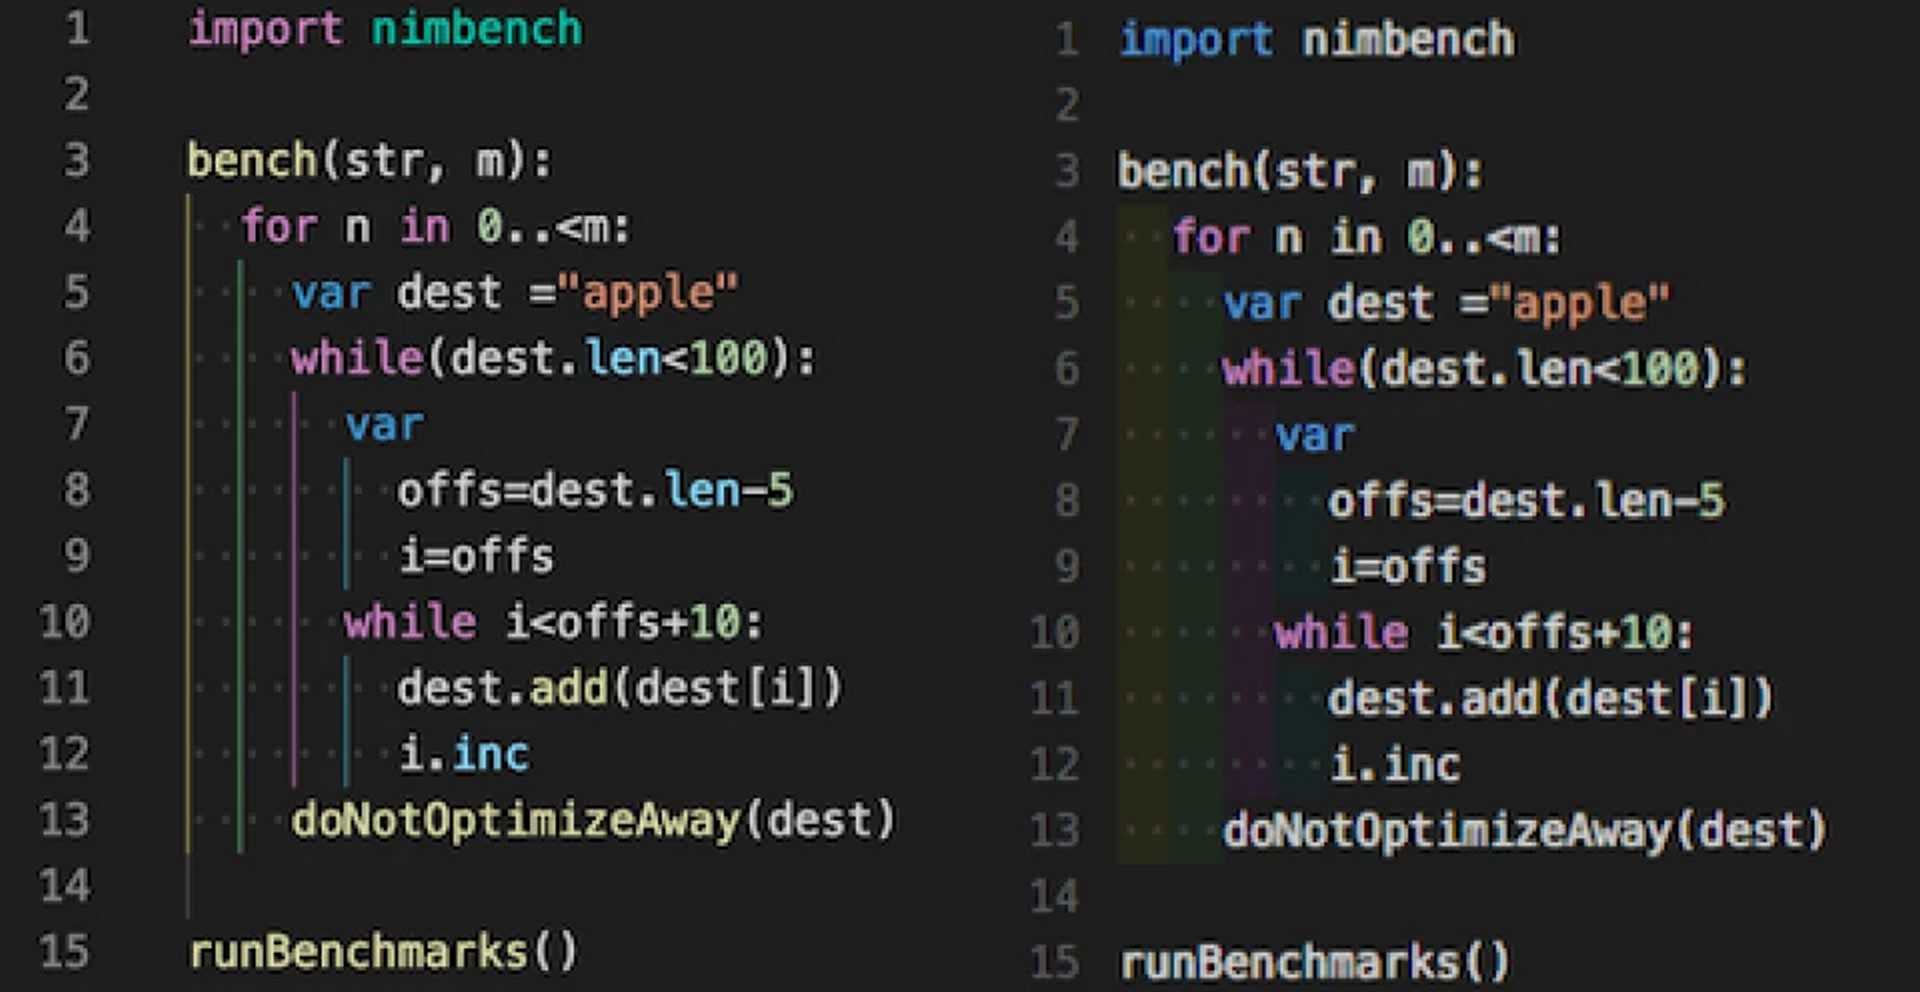Click 'doNotOptimizeAway(dest)' in the left editor
Image resolution: width=1920 pixels, height=992 pixels.
click(x=593, y=821)
